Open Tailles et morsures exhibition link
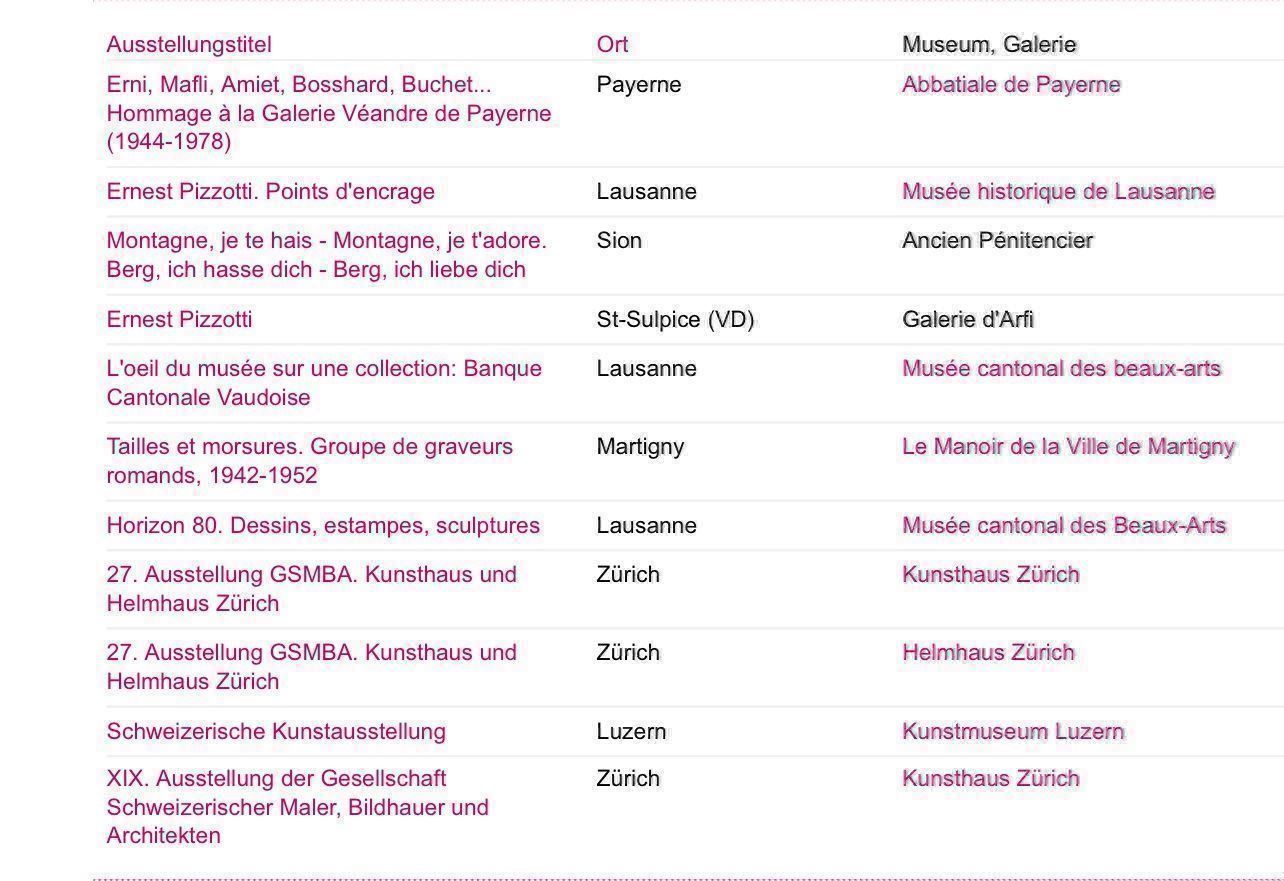This screenshot has width=1284, height=881. 310,461
